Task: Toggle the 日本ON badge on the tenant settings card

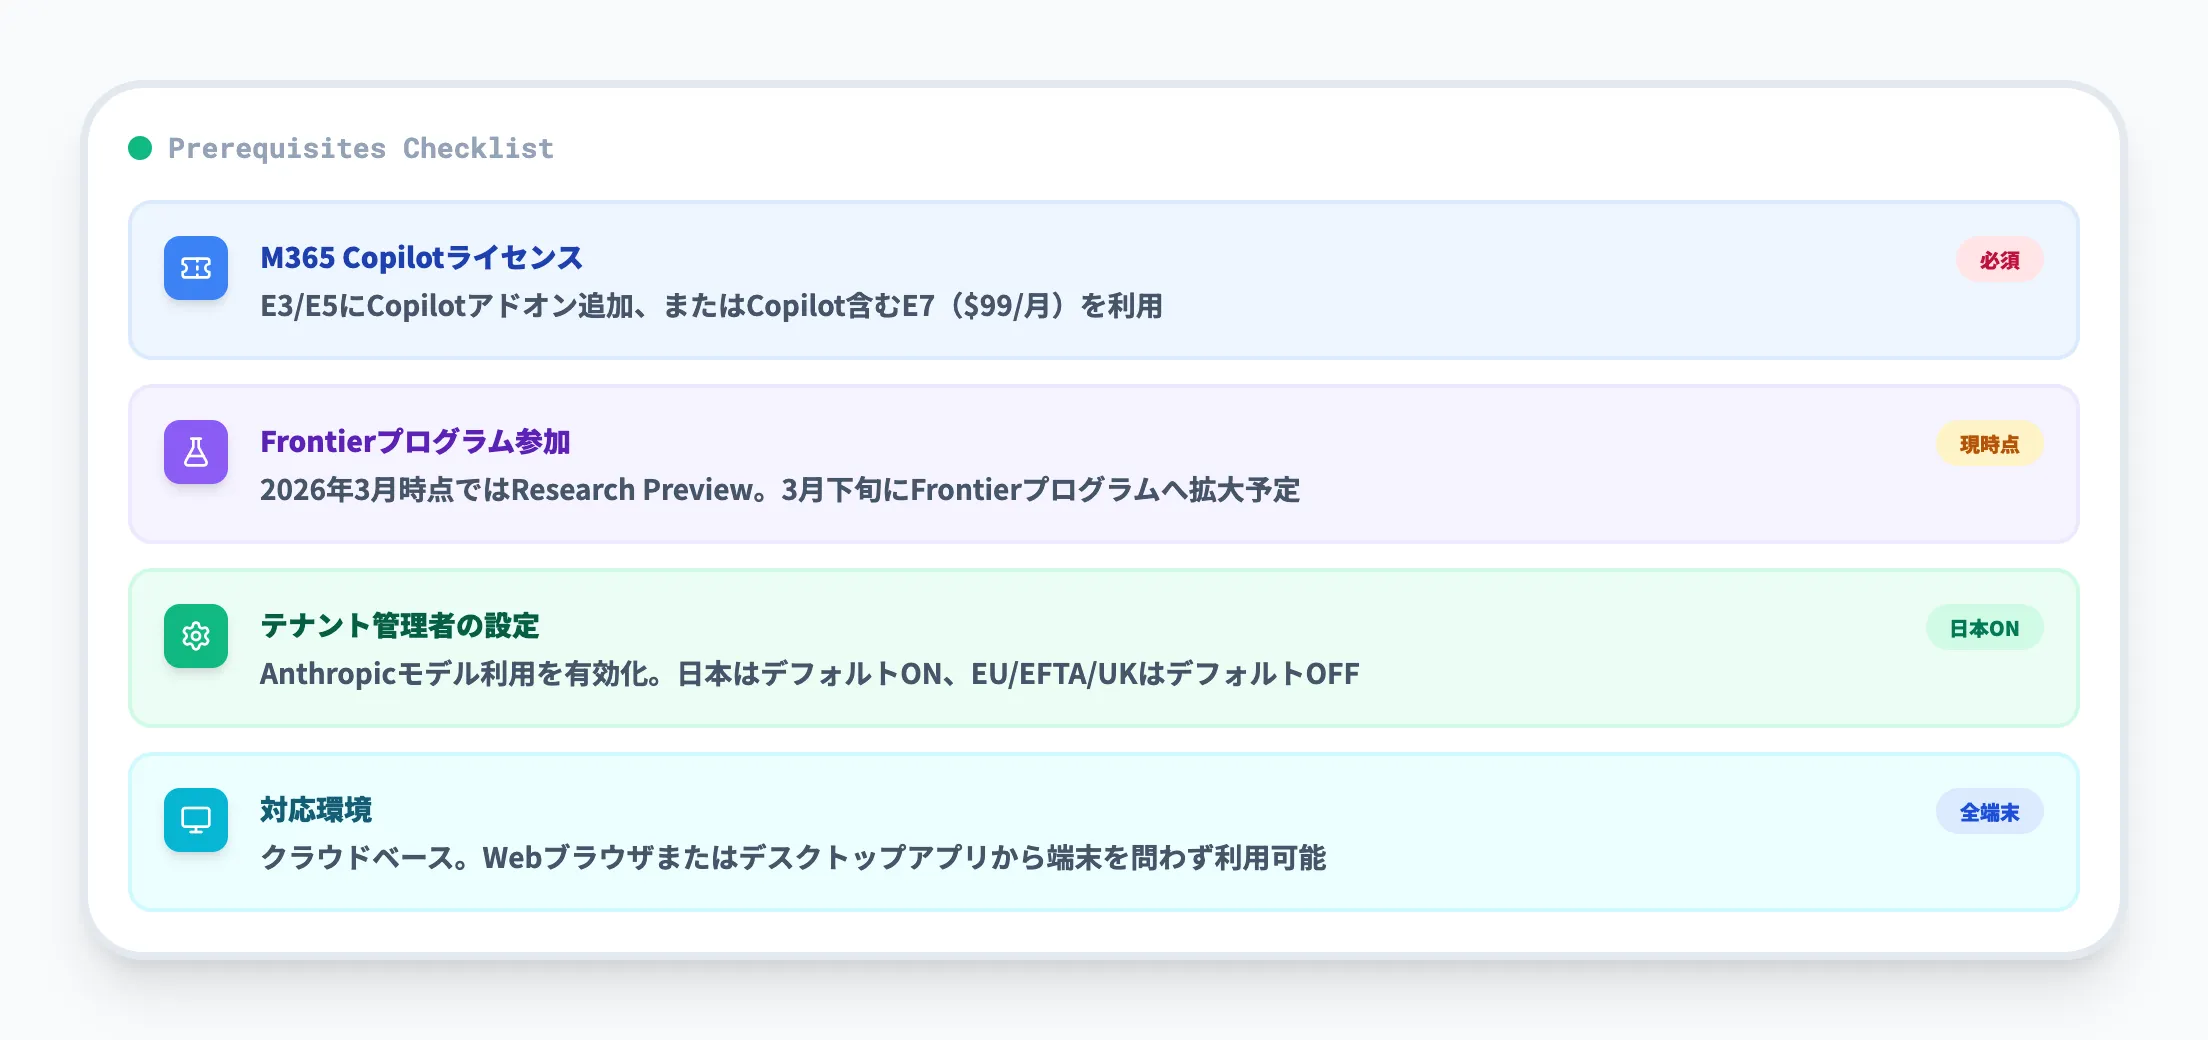Action: point(1985,627)
